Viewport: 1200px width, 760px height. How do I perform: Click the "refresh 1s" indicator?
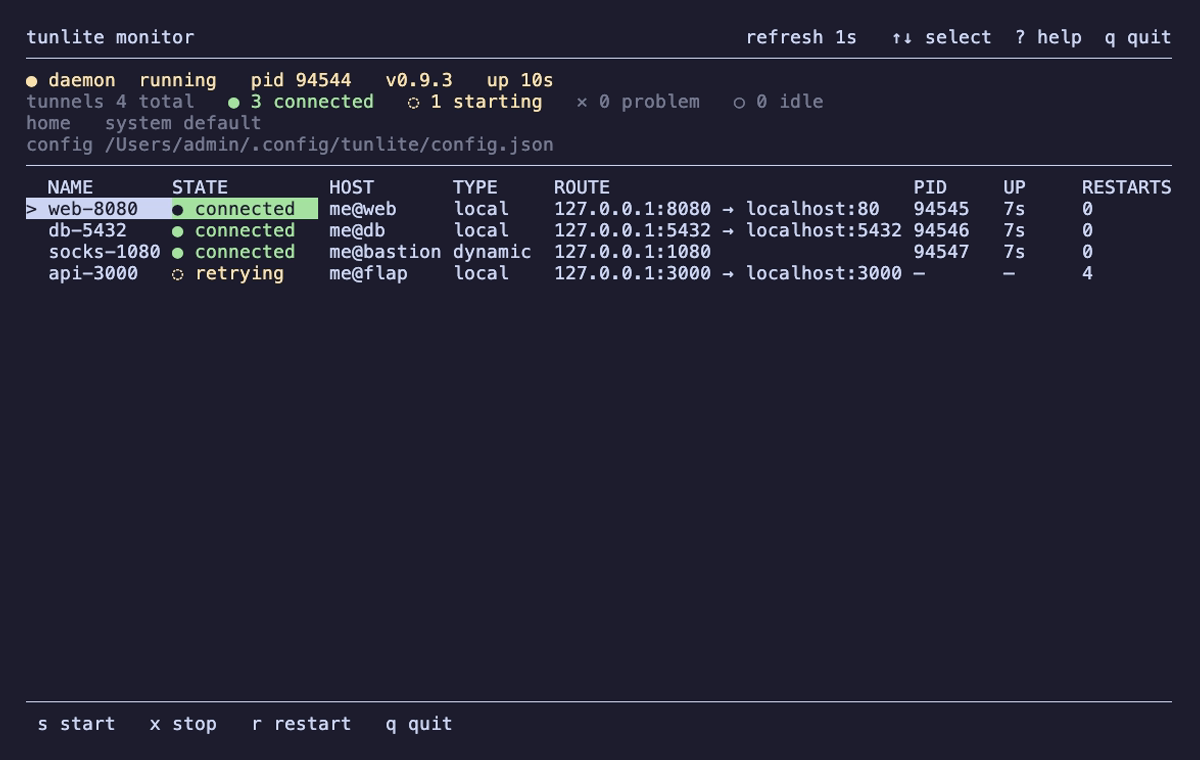801,38
